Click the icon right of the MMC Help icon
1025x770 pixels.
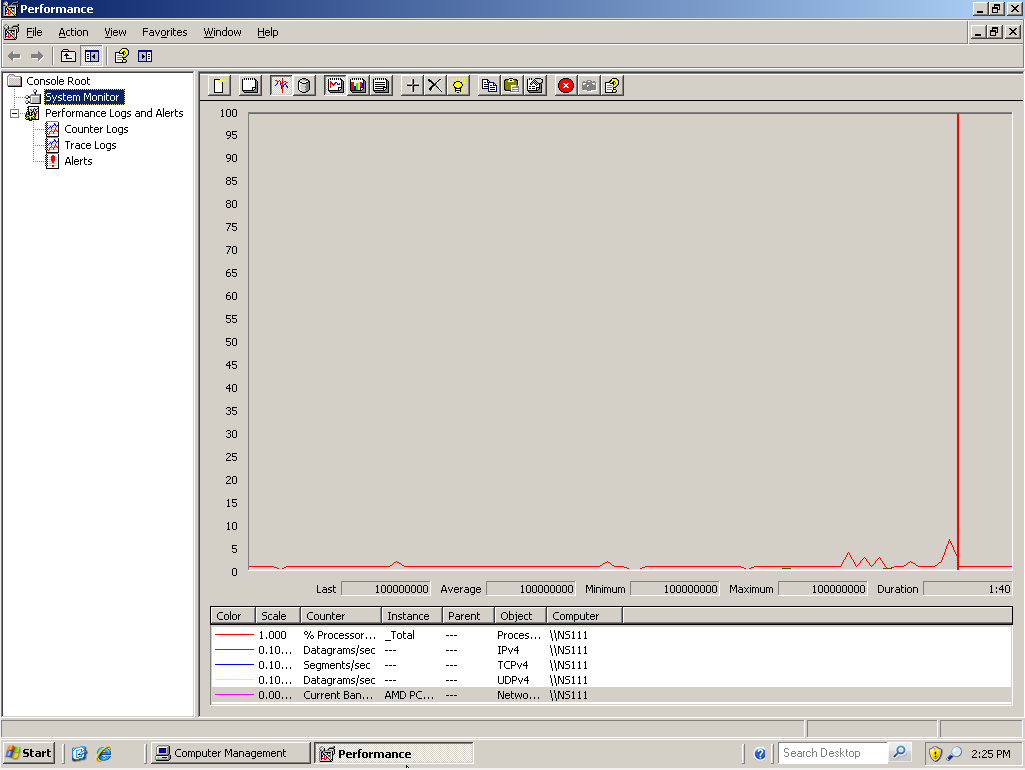pyautogui.click(x=145, y=56)
